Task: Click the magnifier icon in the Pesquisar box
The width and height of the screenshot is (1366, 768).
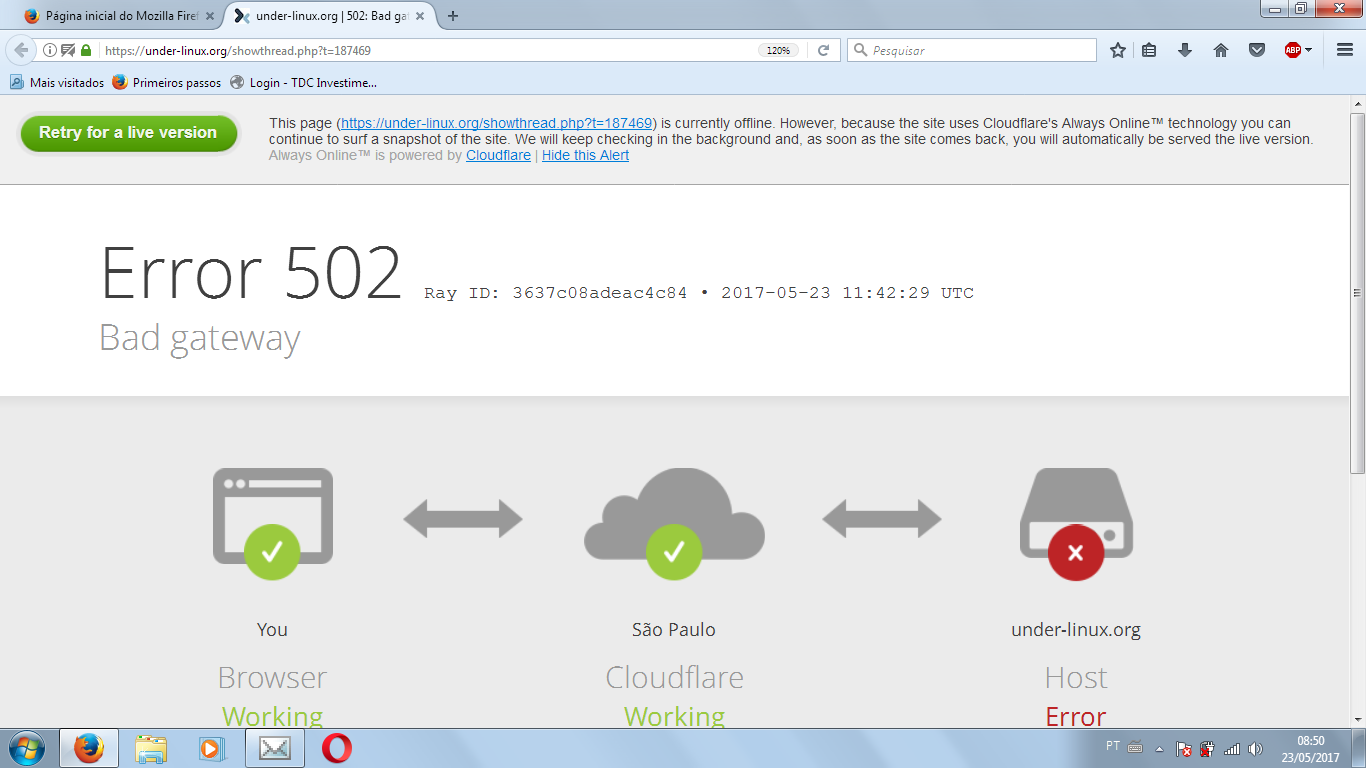Action: pos(860,50)
